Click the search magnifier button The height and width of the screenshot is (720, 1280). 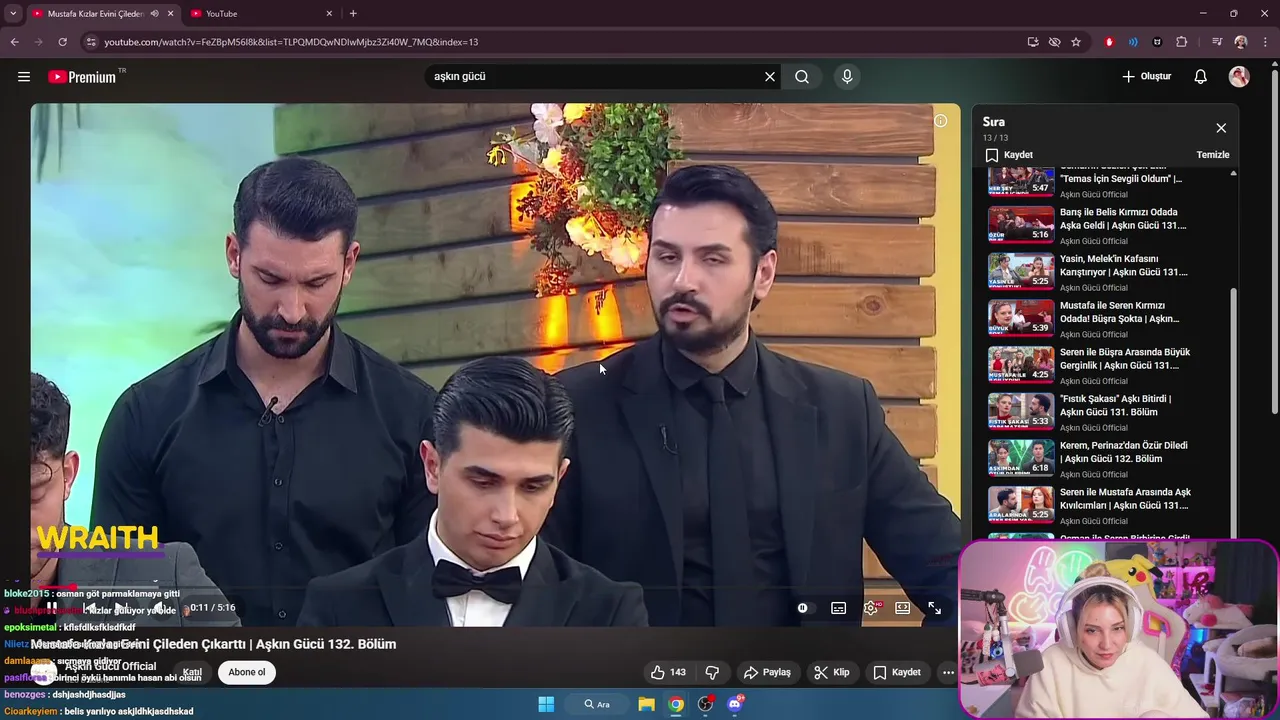(x=802, y=76)
